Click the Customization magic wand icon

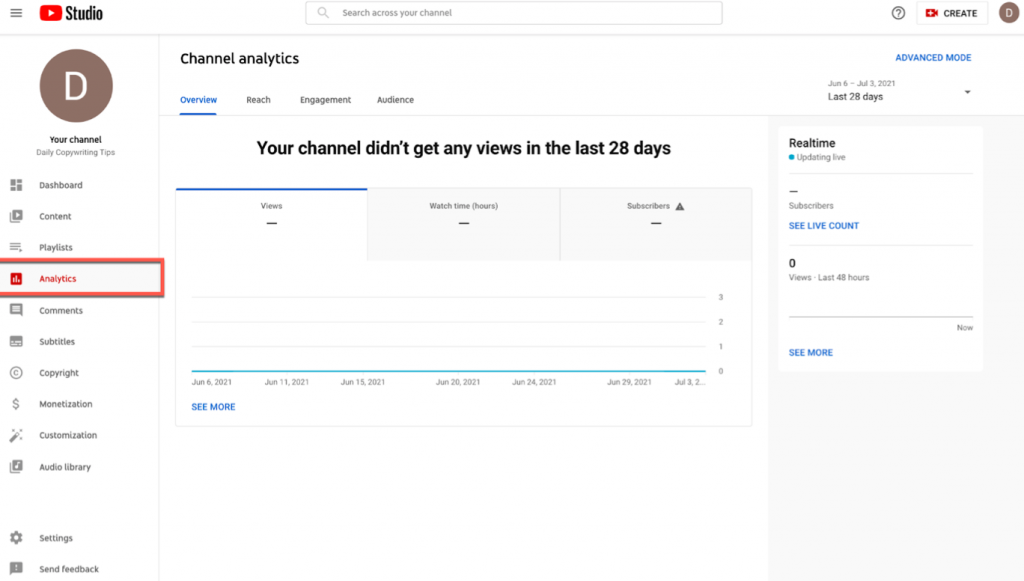[x=16, y=435]
